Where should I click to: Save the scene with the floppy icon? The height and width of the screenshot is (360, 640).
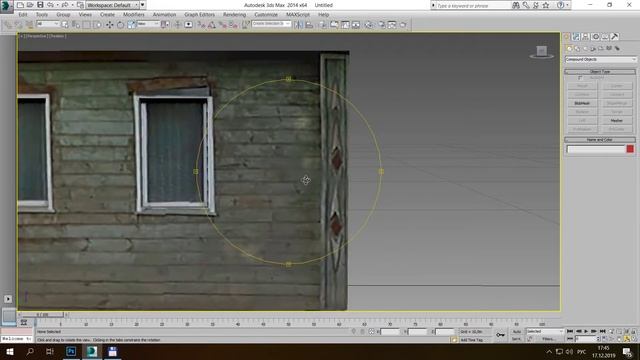pos(40,5)
